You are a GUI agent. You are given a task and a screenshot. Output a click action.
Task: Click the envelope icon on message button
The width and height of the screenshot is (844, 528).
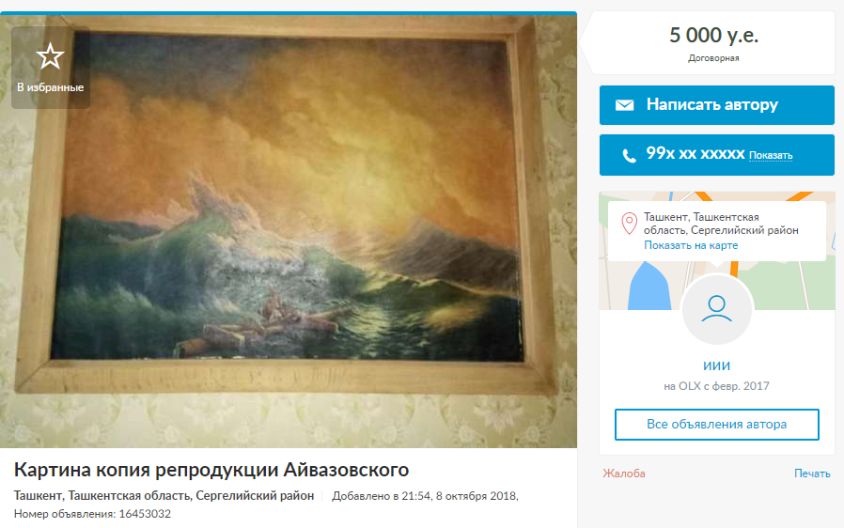[x=624, y=104]
